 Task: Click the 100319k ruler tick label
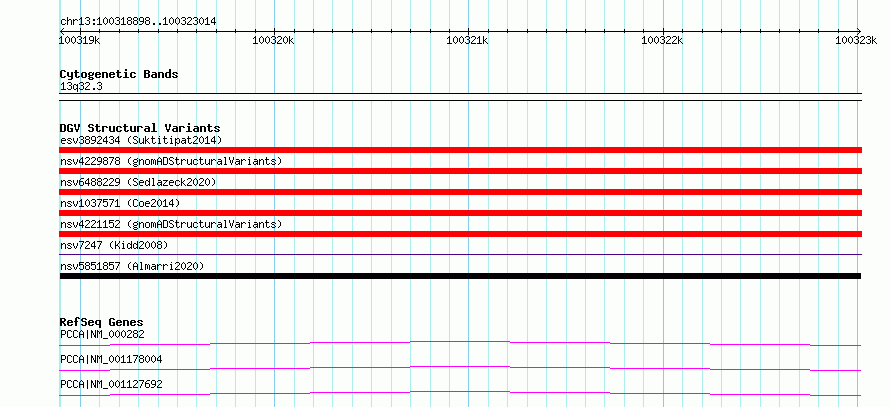click(x=80, y=40)
